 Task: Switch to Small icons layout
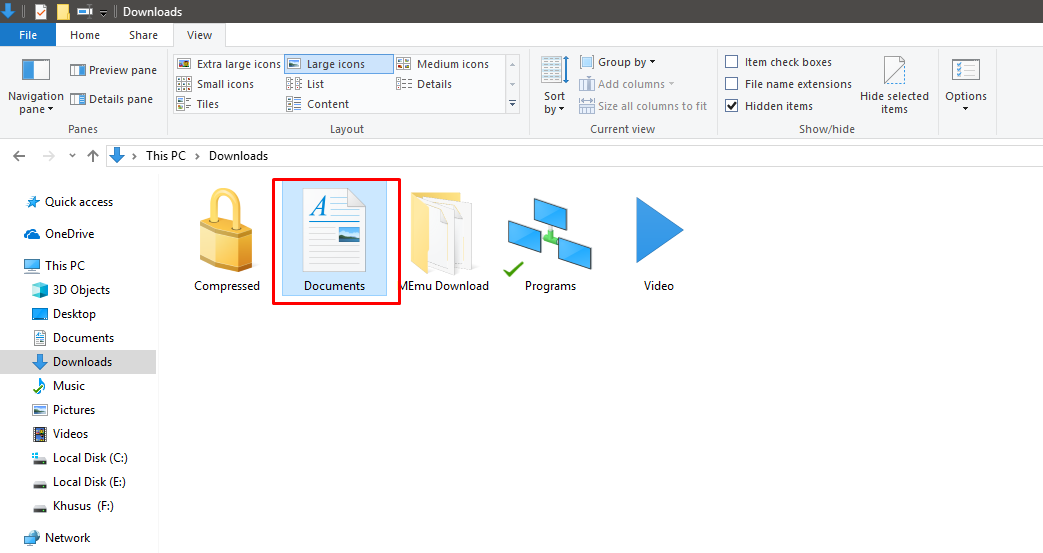point(215,84)
